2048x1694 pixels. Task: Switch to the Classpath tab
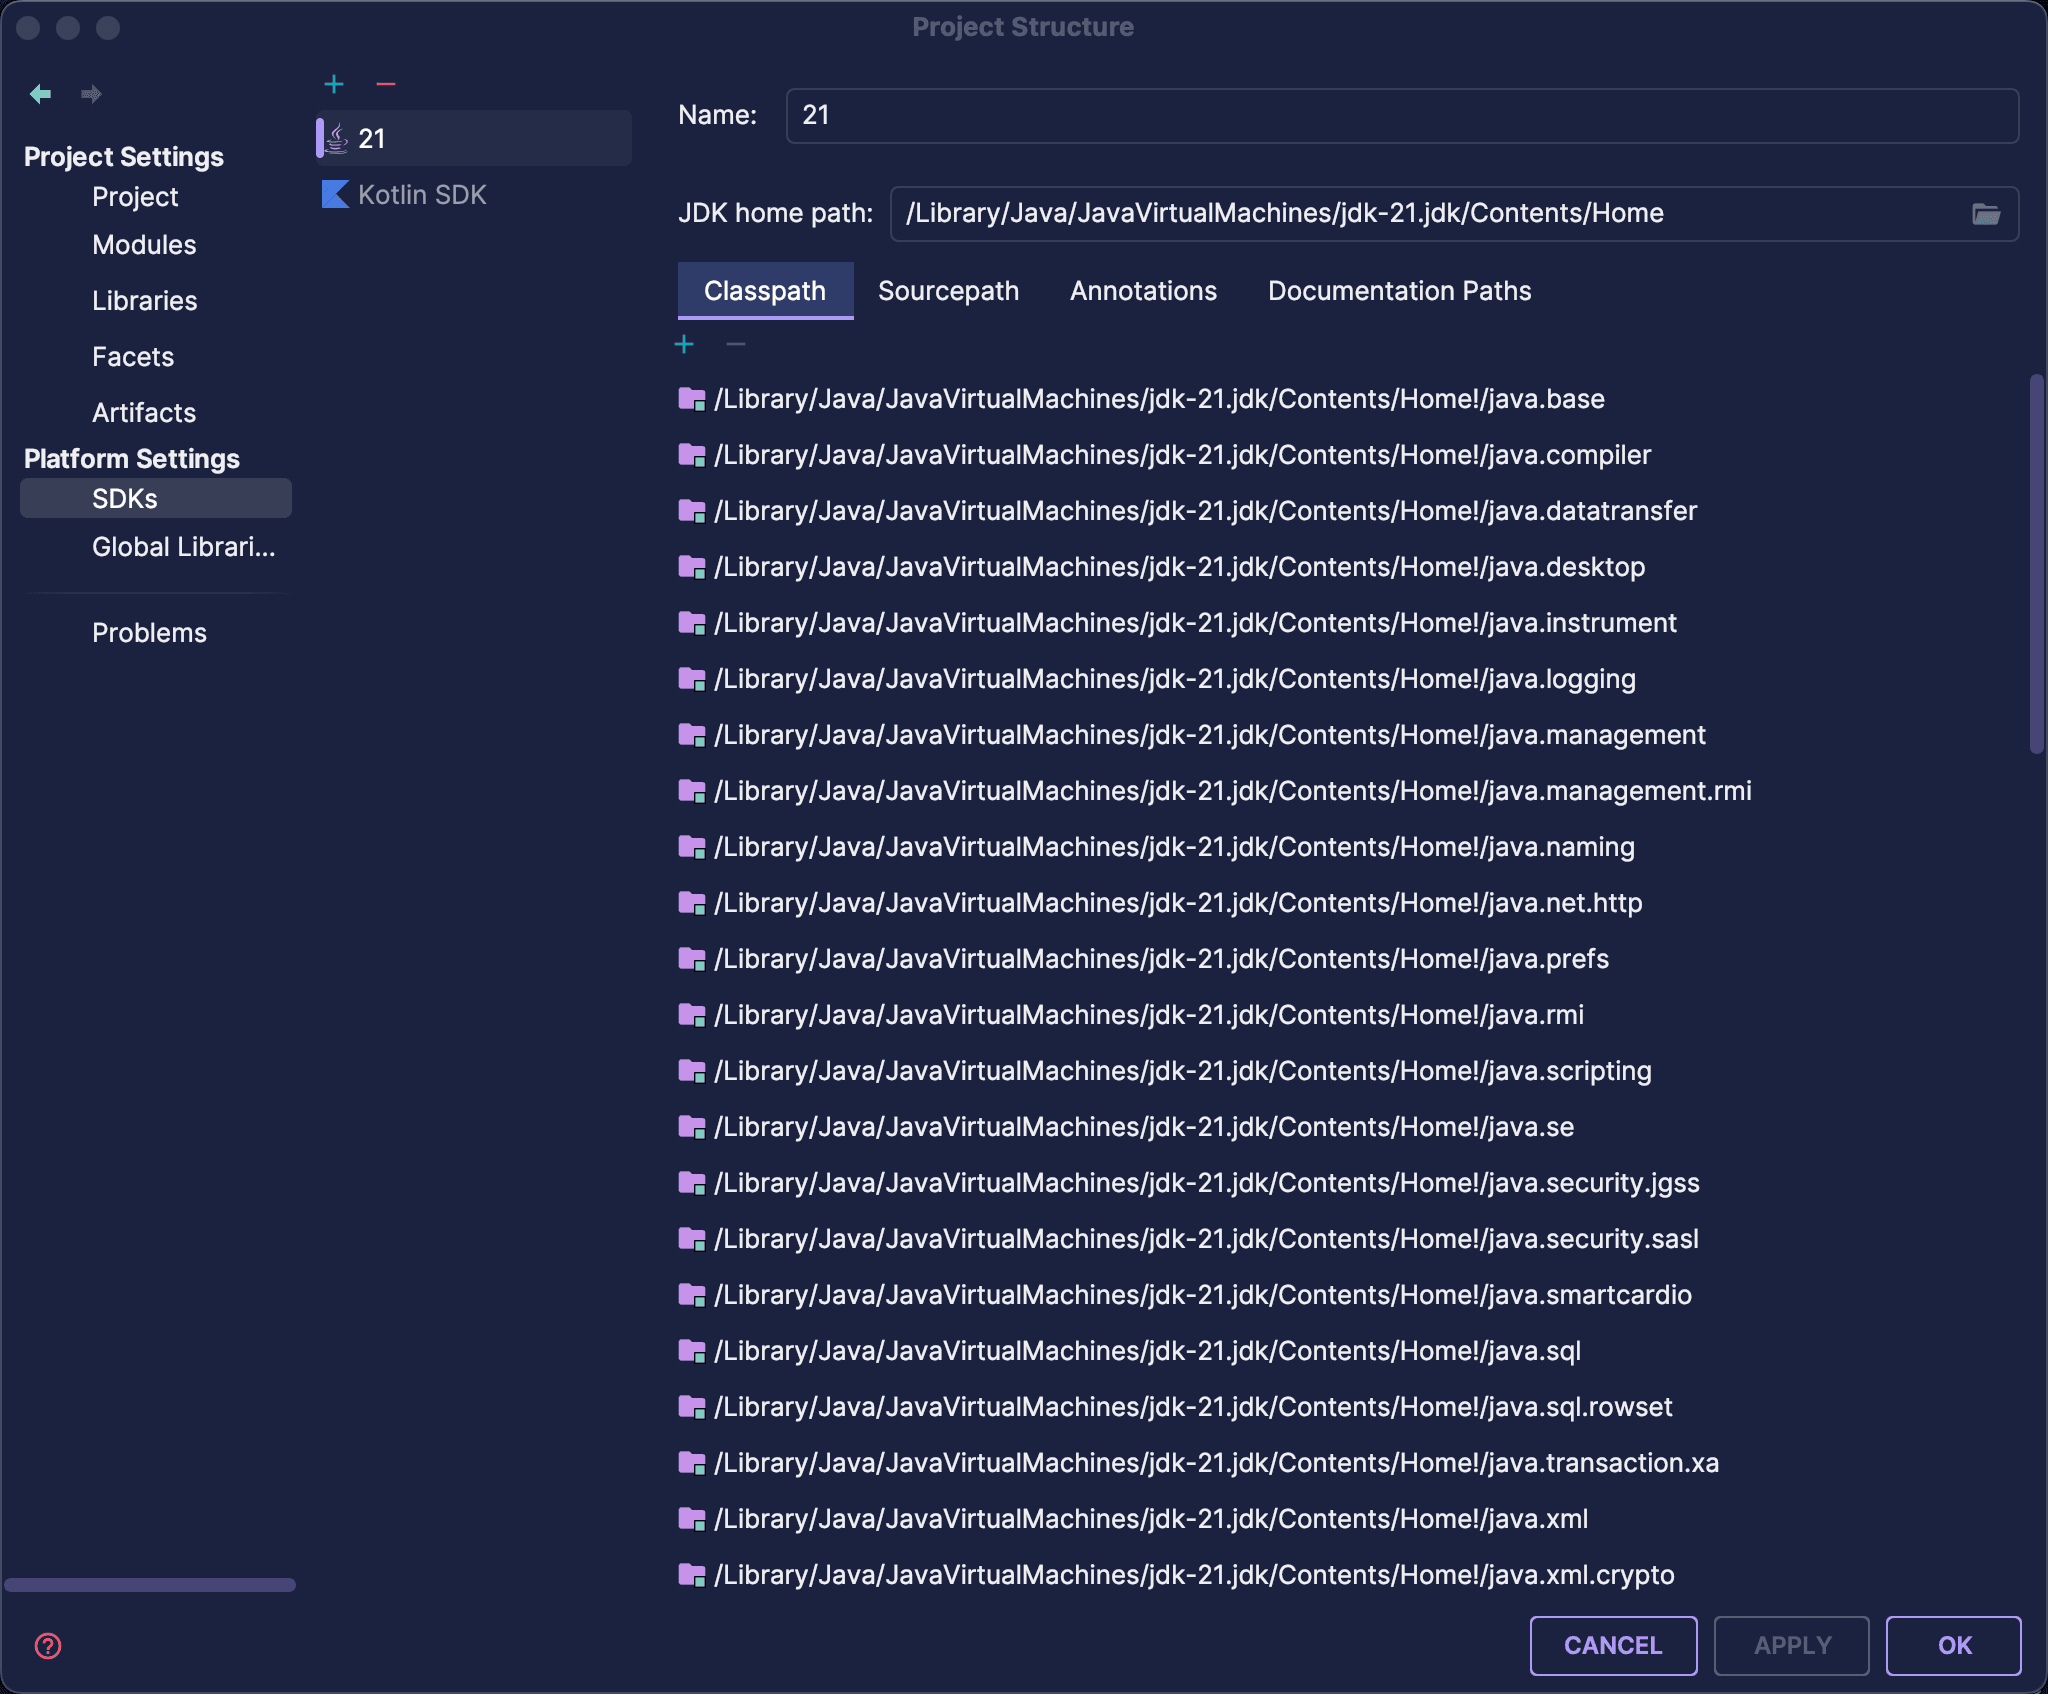click(765, 291)
